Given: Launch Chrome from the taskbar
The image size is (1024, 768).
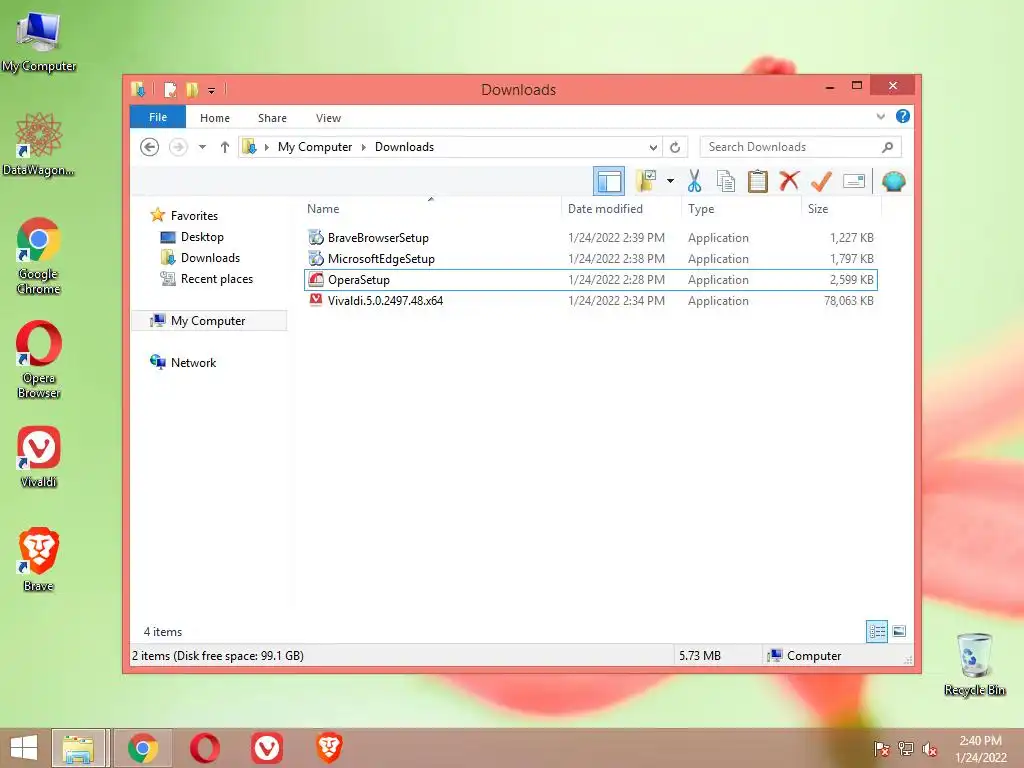Looking at the screenshot, I should pyautogui.click(x=143, y=748).
